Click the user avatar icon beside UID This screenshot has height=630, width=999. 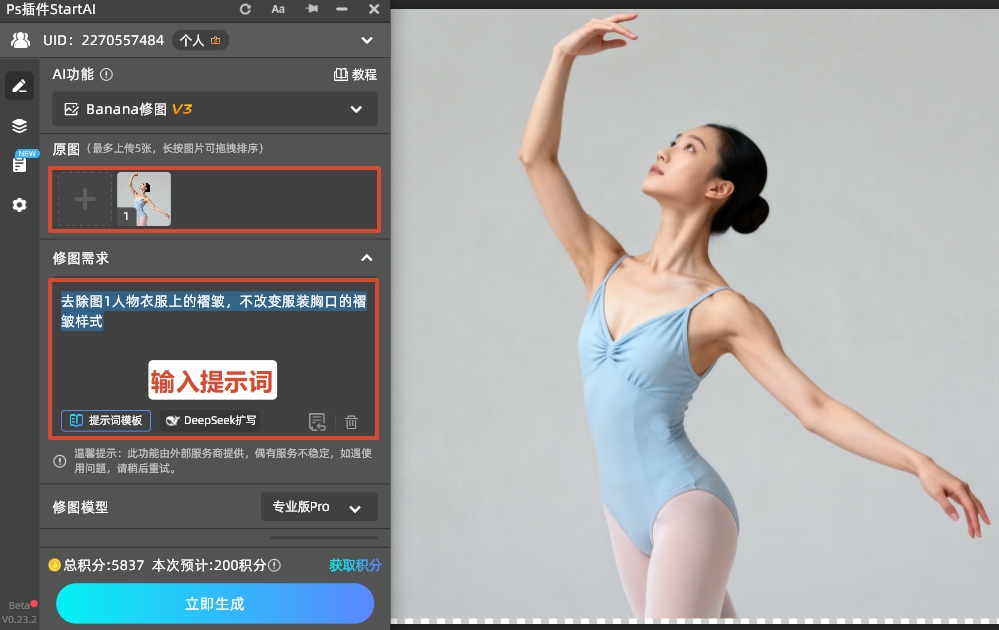tap(20, 40)
